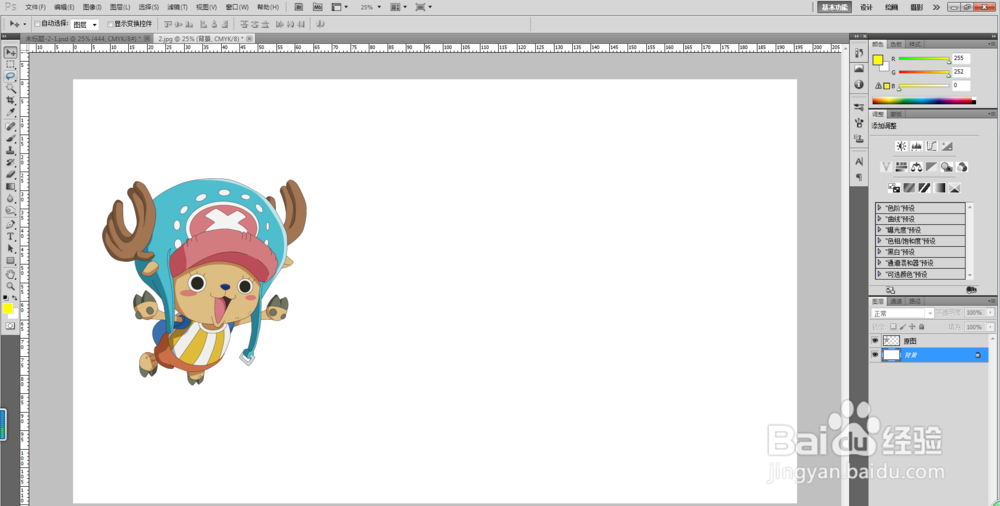Image resolution: width=1000 pixels, height=506 pixels.
Task: Select the 基本功能 workspace button
Action: click(834, 7)
